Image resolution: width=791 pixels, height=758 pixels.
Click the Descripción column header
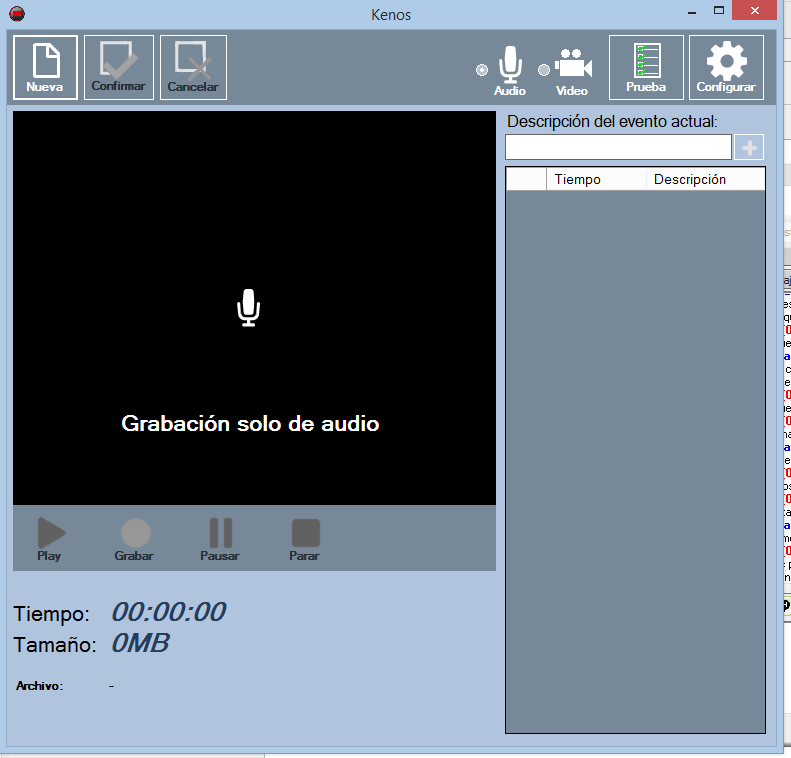(703, 179)
